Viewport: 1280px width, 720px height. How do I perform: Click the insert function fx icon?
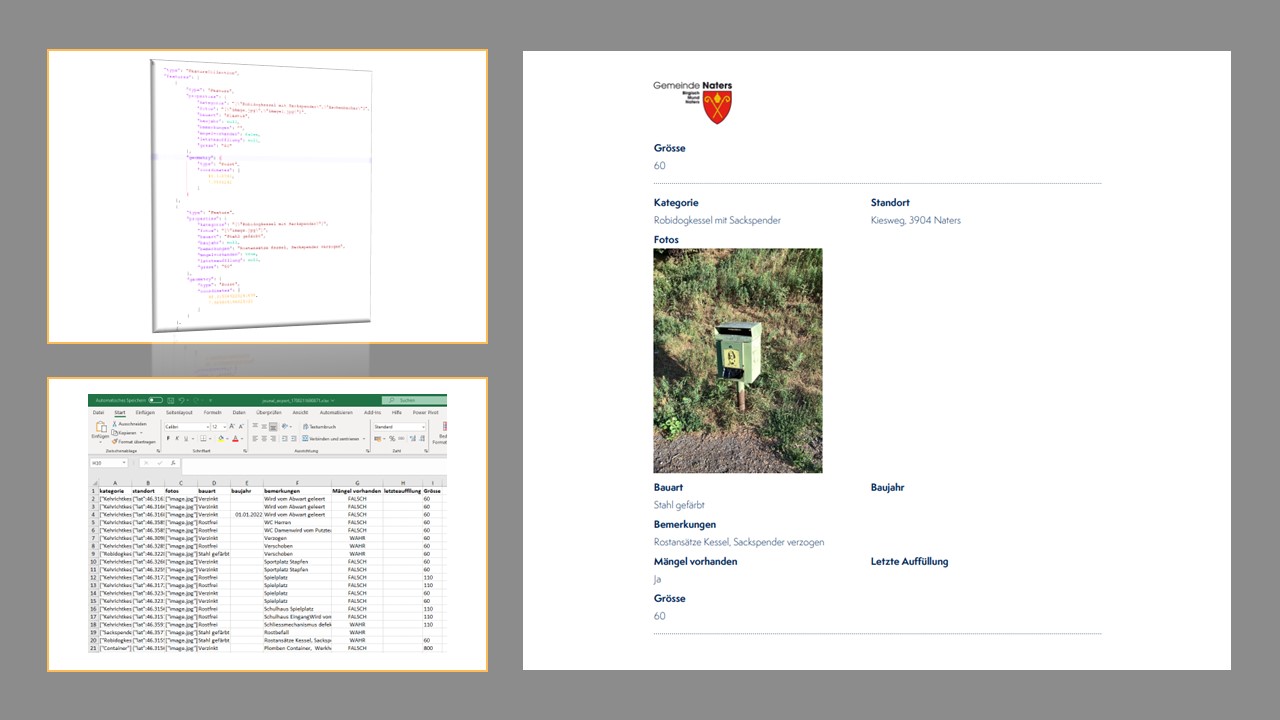pos(172,463)
